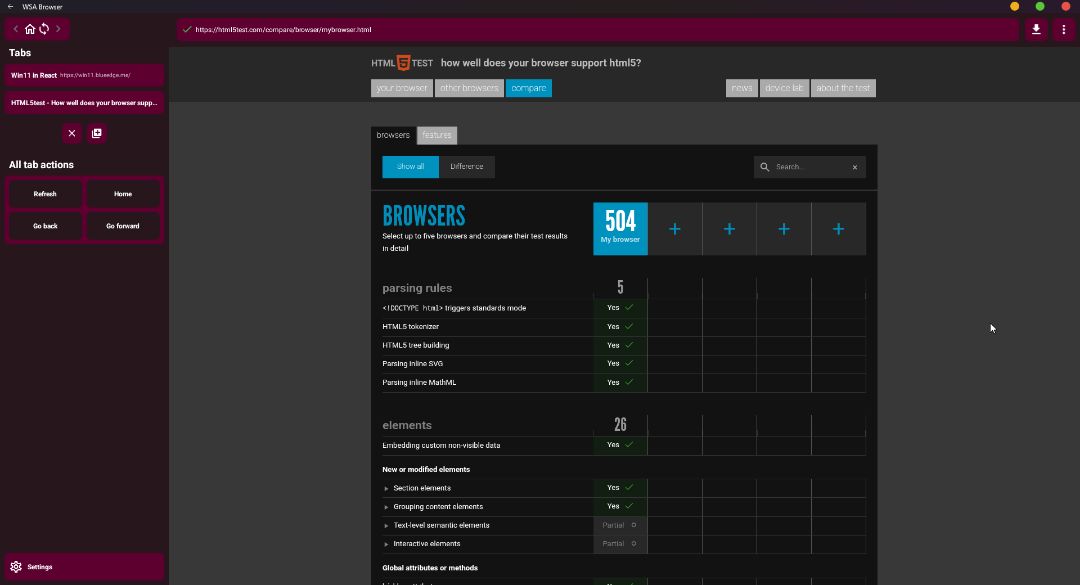Click the Settings gear icon
Viewport: 1080px width, 585px height.
coord(16,567)
